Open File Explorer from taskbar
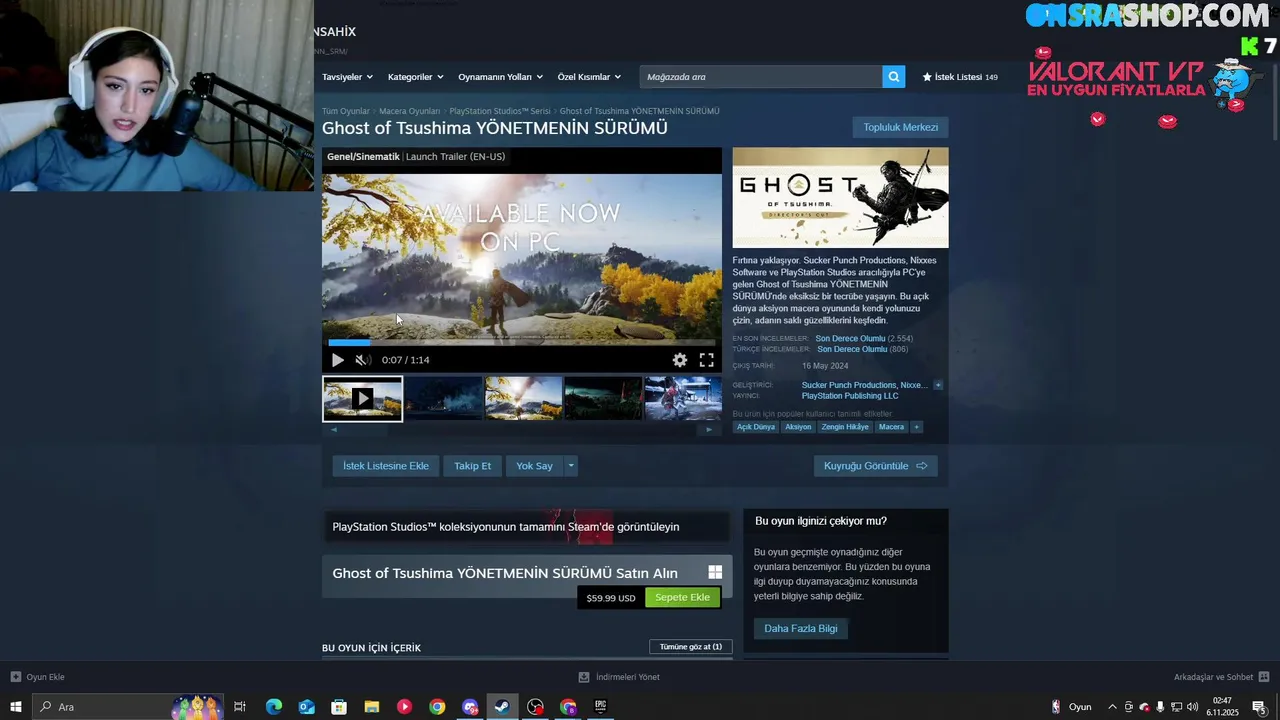 point(371,707)
